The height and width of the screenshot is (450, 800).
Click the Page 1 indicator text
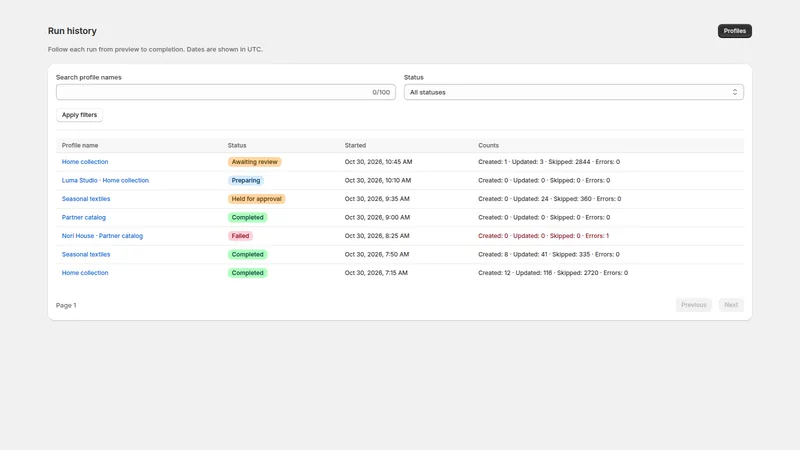pos(66,305)
